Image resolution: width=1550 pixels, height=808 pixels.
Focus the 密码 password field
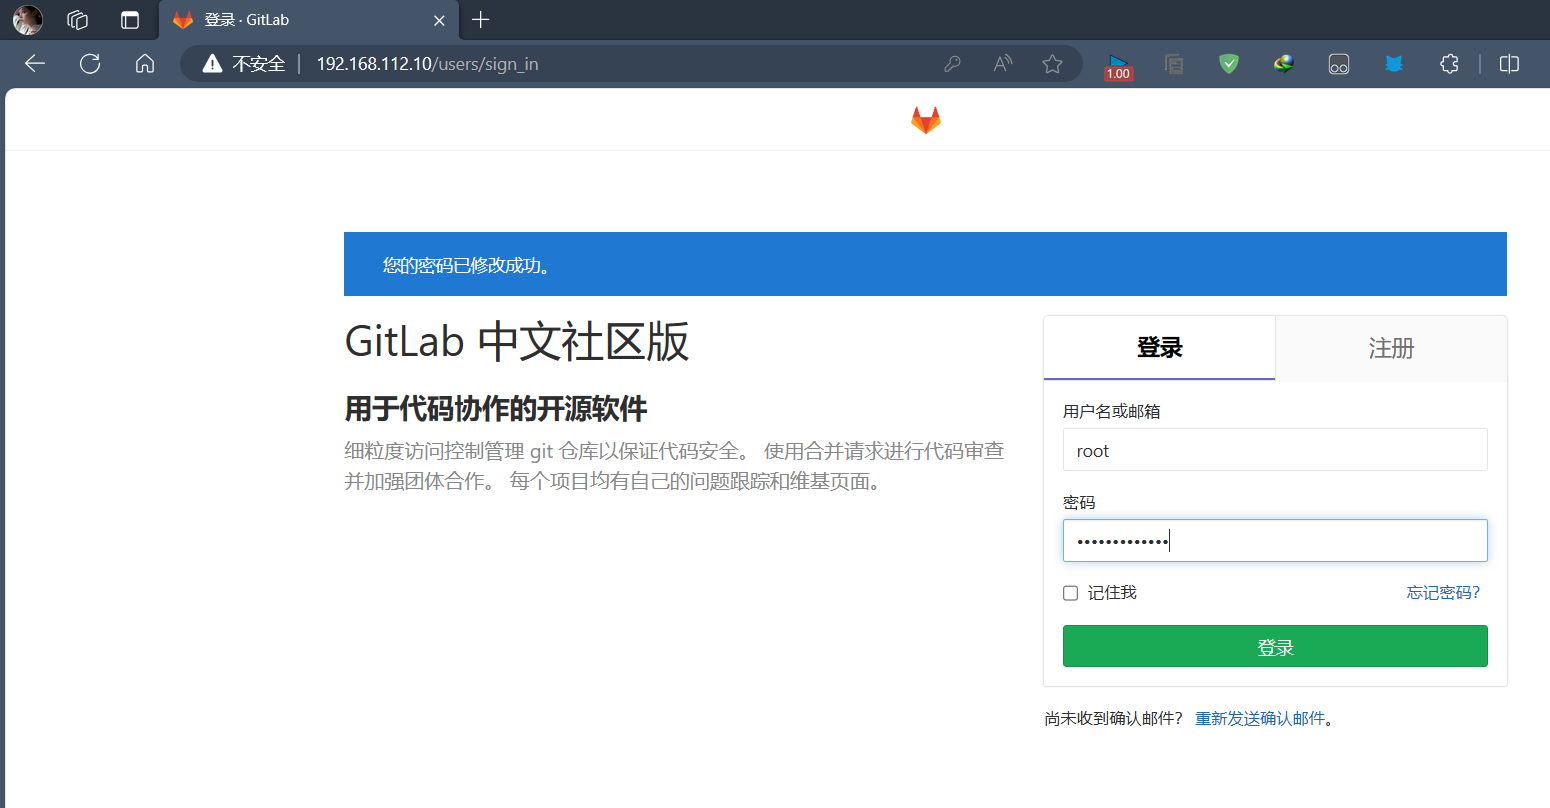coord(1275,541)
